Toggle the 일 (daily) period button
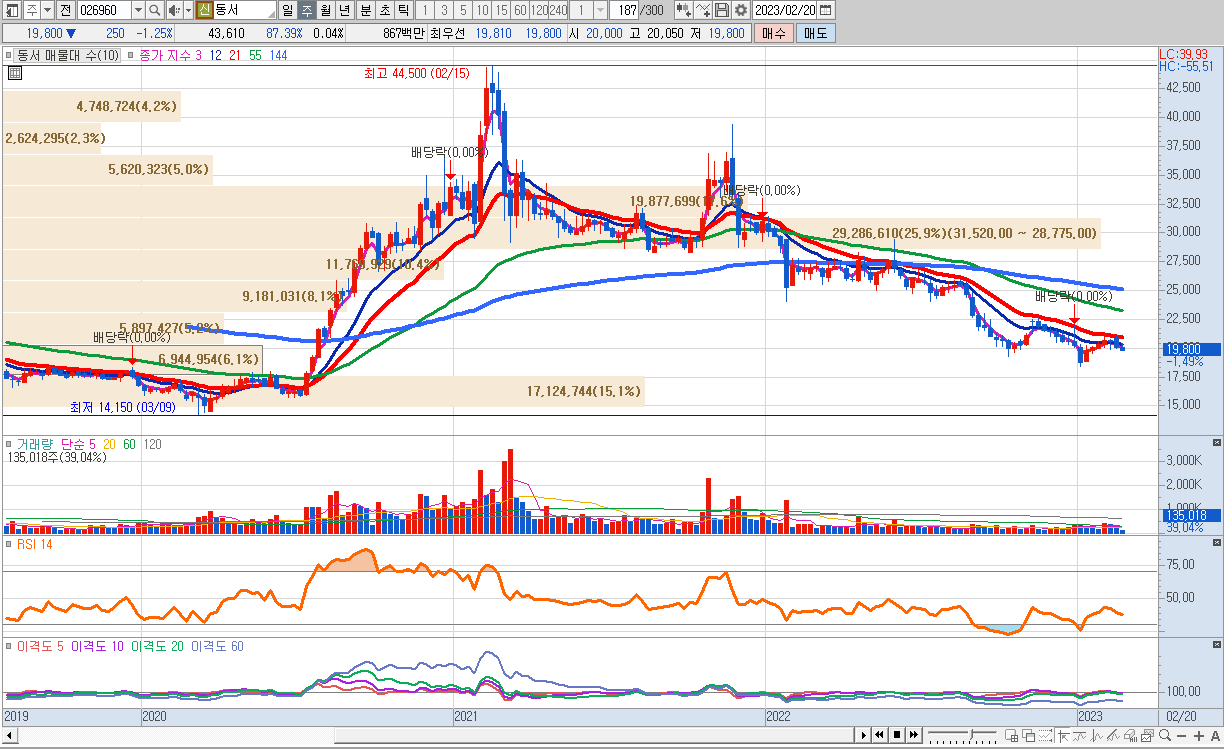 point(287,10)
